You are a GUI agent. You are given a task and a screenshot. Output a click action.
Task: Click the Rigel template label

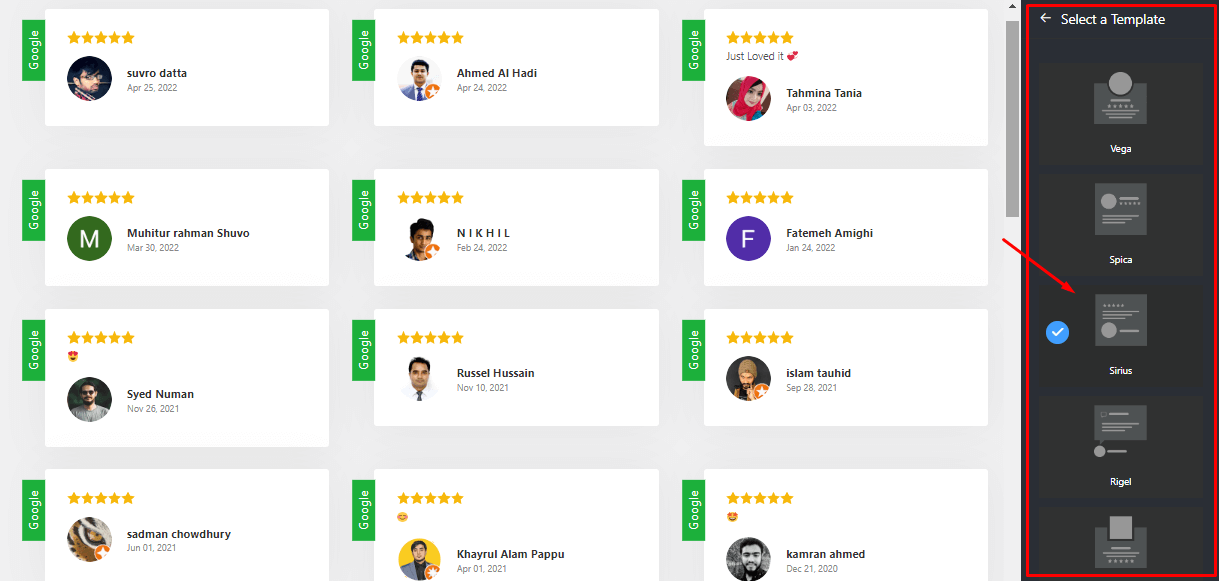coord(1120,482)
